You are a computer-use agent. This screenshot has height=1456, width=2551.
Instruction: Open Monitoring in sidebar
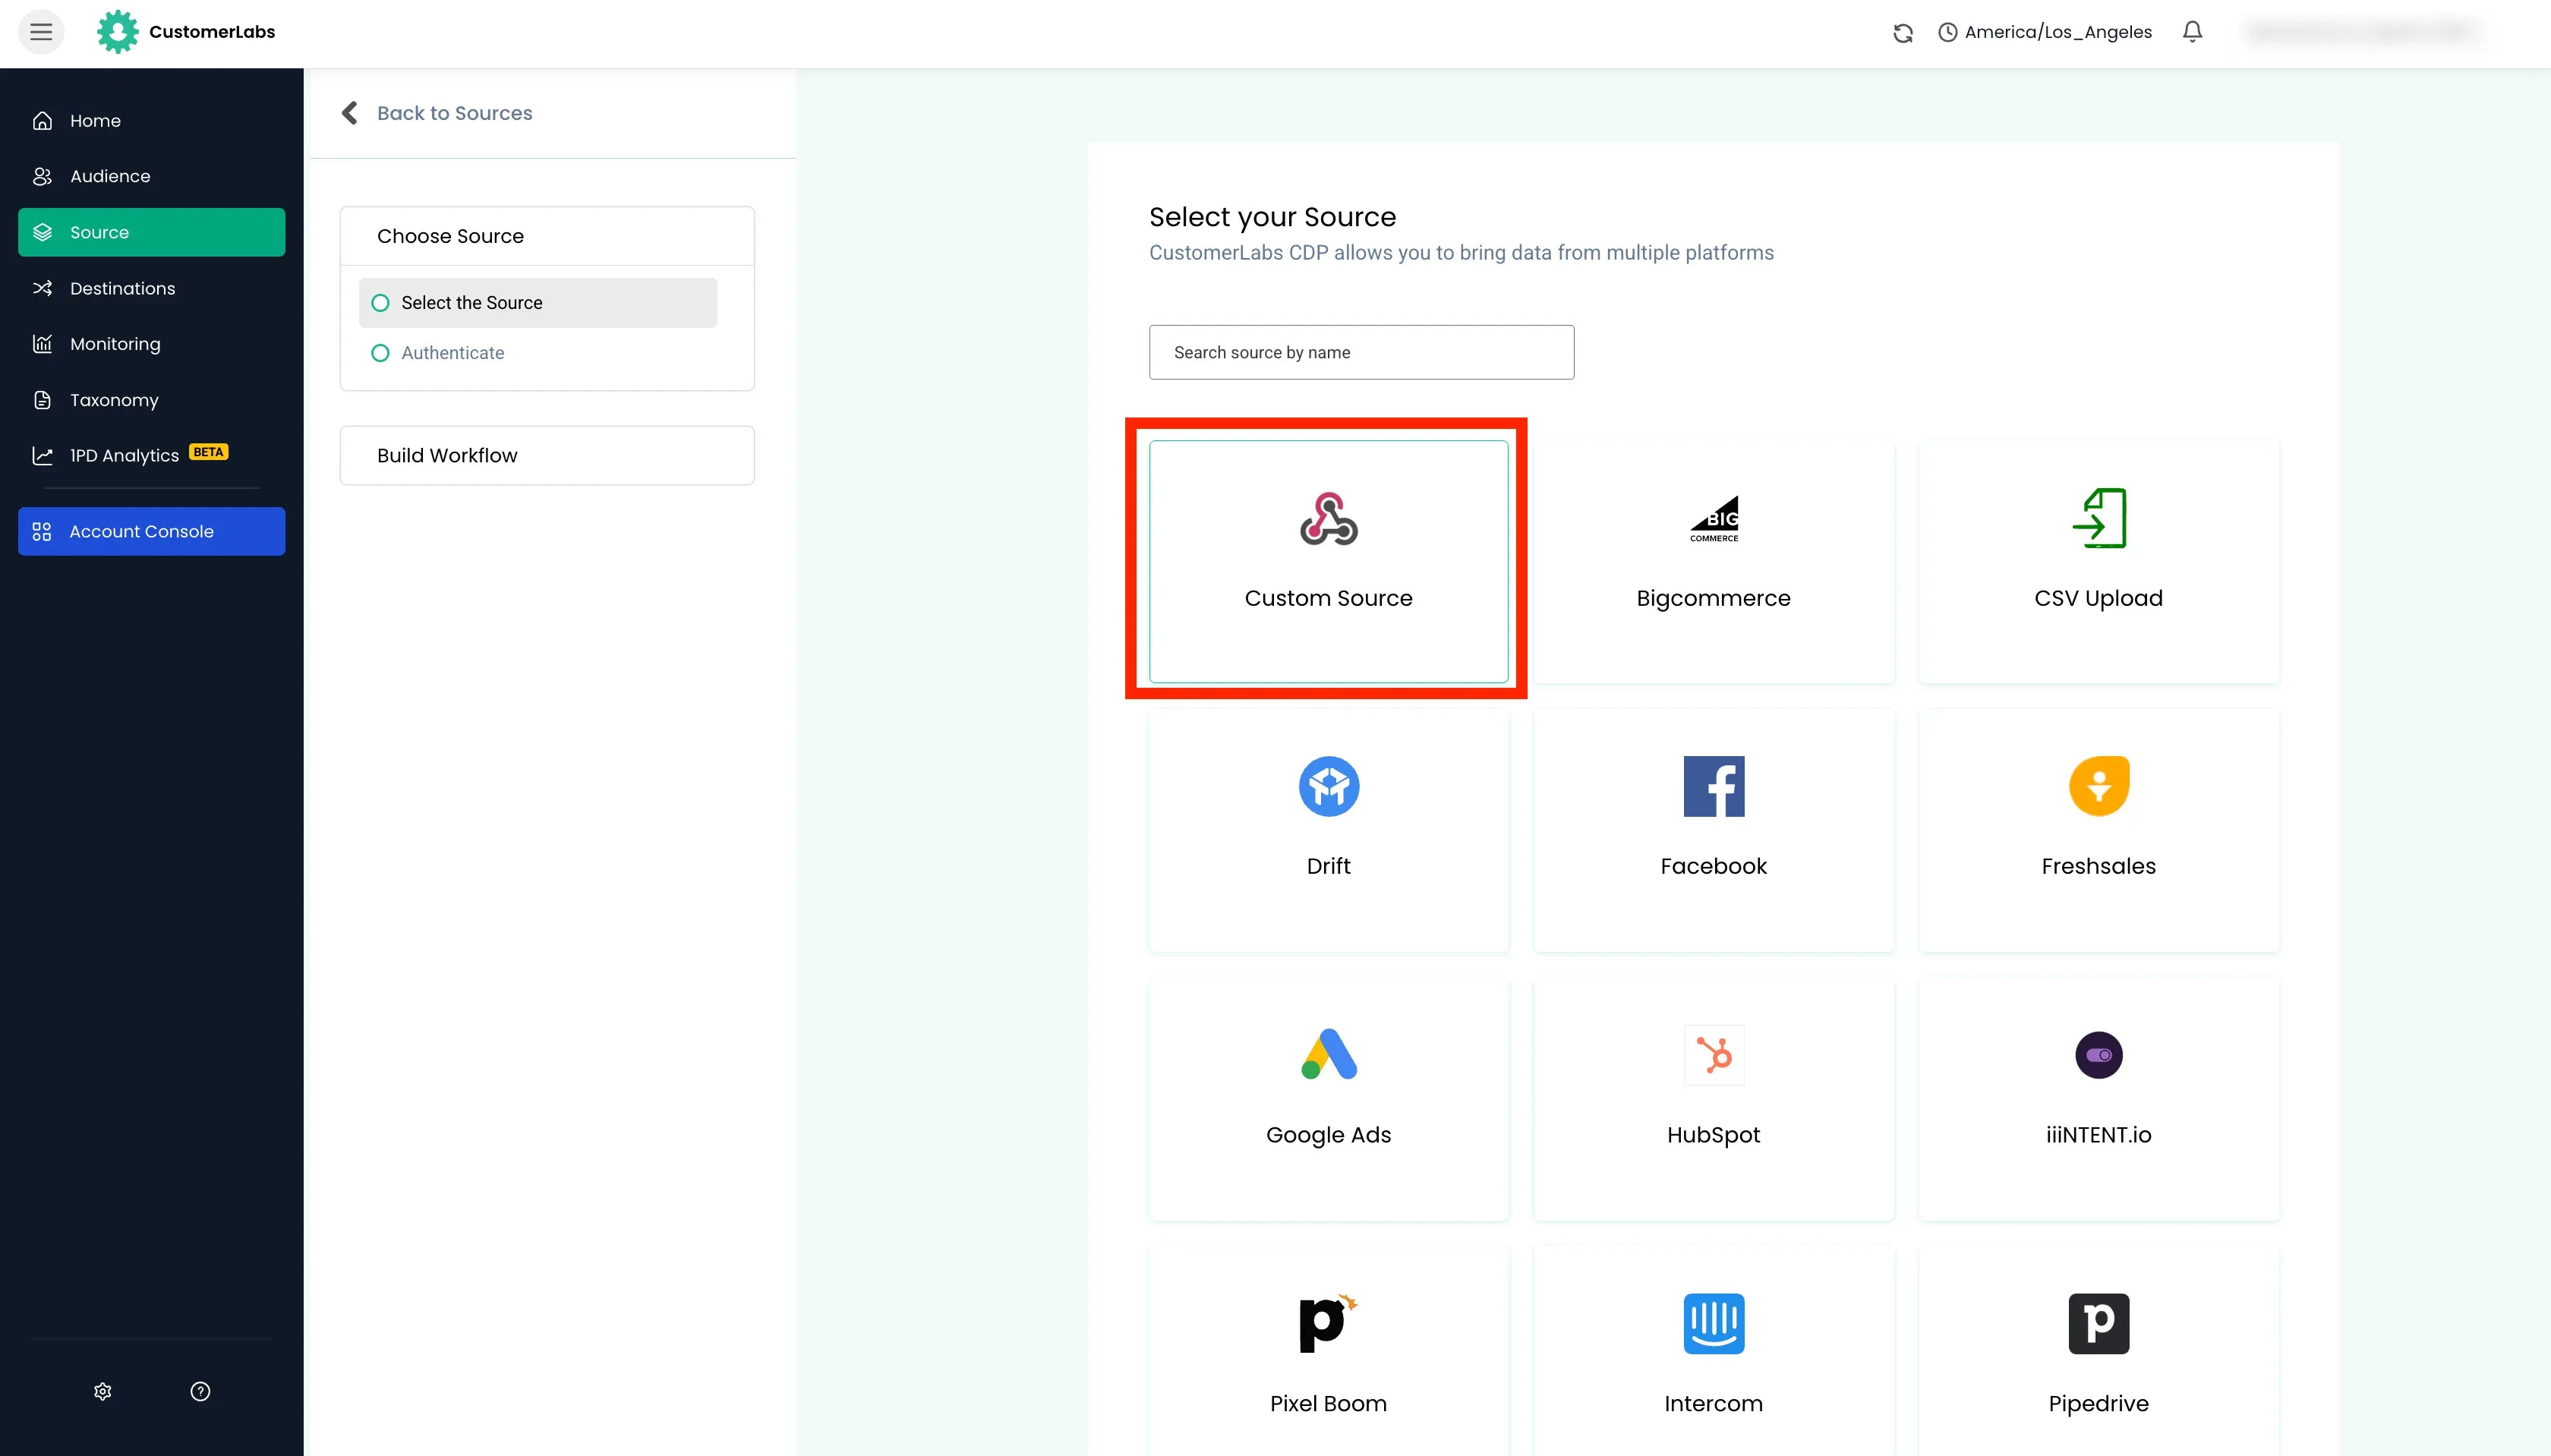point(152,344)
